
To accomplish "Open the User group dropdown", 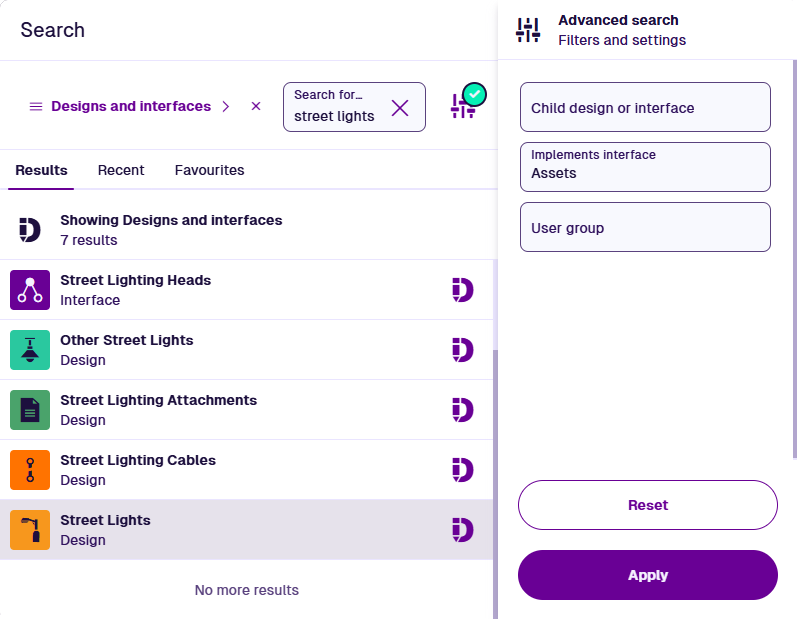I will 645,227.
